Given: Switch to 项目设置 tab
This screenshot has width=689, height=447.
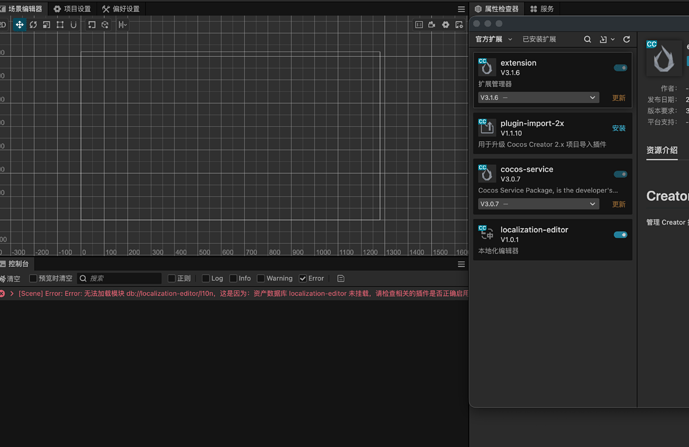Looking at the screenshot, I should pos(72,9).
